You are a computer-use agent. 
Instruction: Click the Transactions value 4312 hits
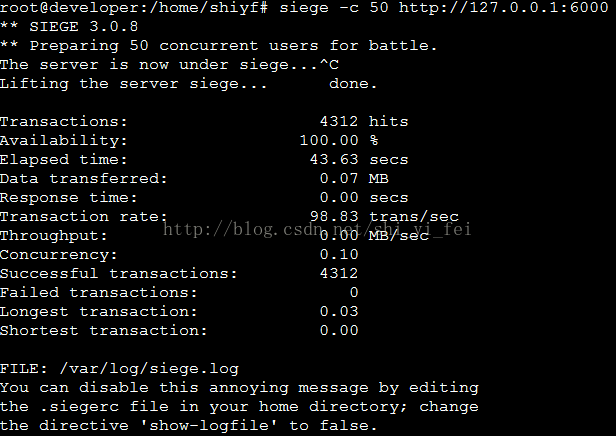click(364, 121)
